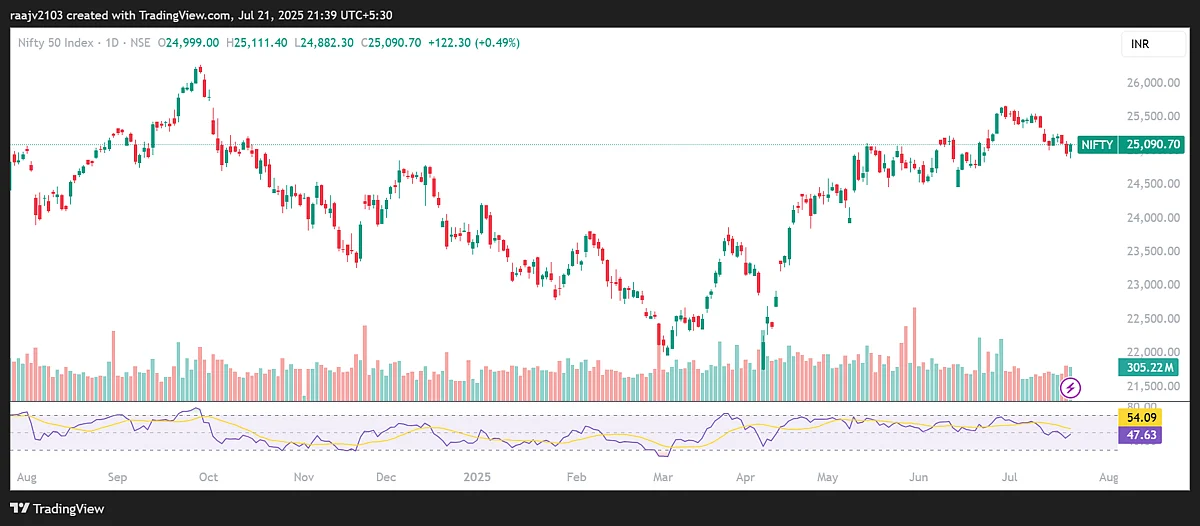Click the 26,000.00 price axis label
This screenshot has height=526, width=1200.
[1155, 83]
